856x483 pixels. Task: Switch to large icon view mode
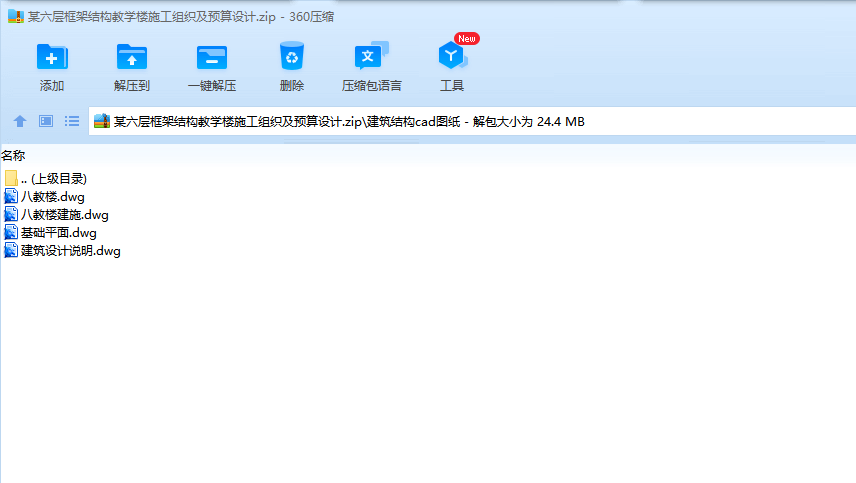pyautogui.click(x=46, y=121)
